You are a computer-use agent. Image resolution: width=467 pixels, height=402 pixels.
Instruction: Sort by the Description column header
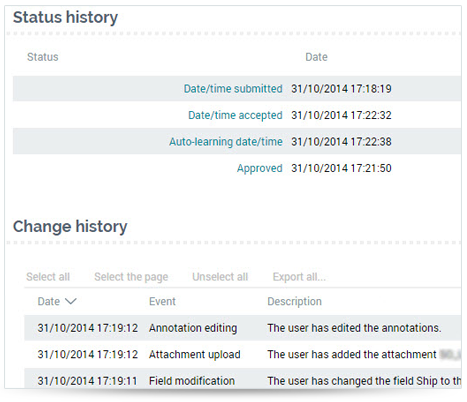click(x=294, y=301)
